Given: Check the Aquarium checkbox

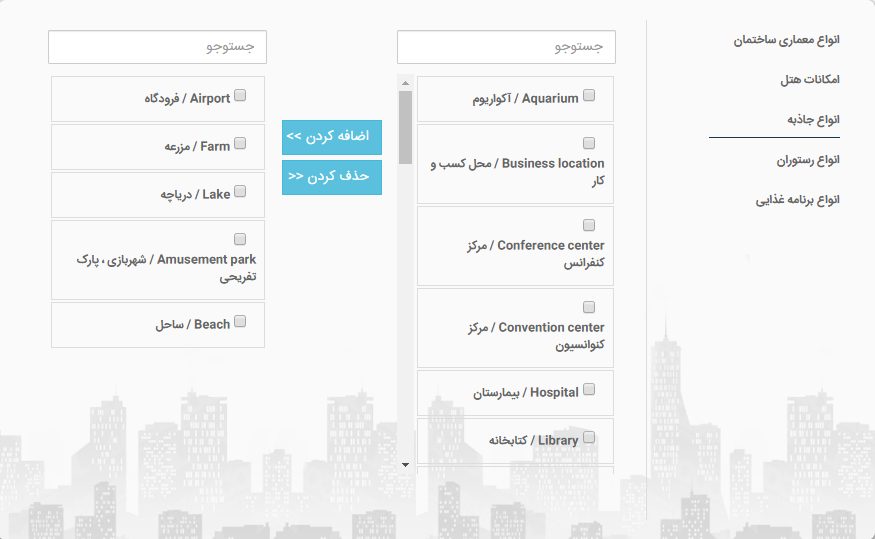Looking at the screenshot, I should pyautogui.click(x=589, y=95).
